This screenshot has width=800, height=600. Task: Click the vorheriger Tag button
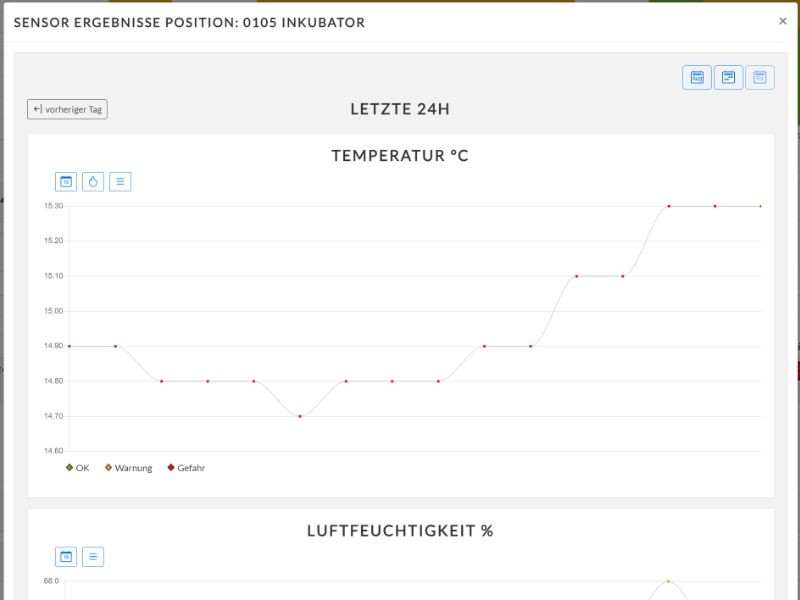(68, 109)
